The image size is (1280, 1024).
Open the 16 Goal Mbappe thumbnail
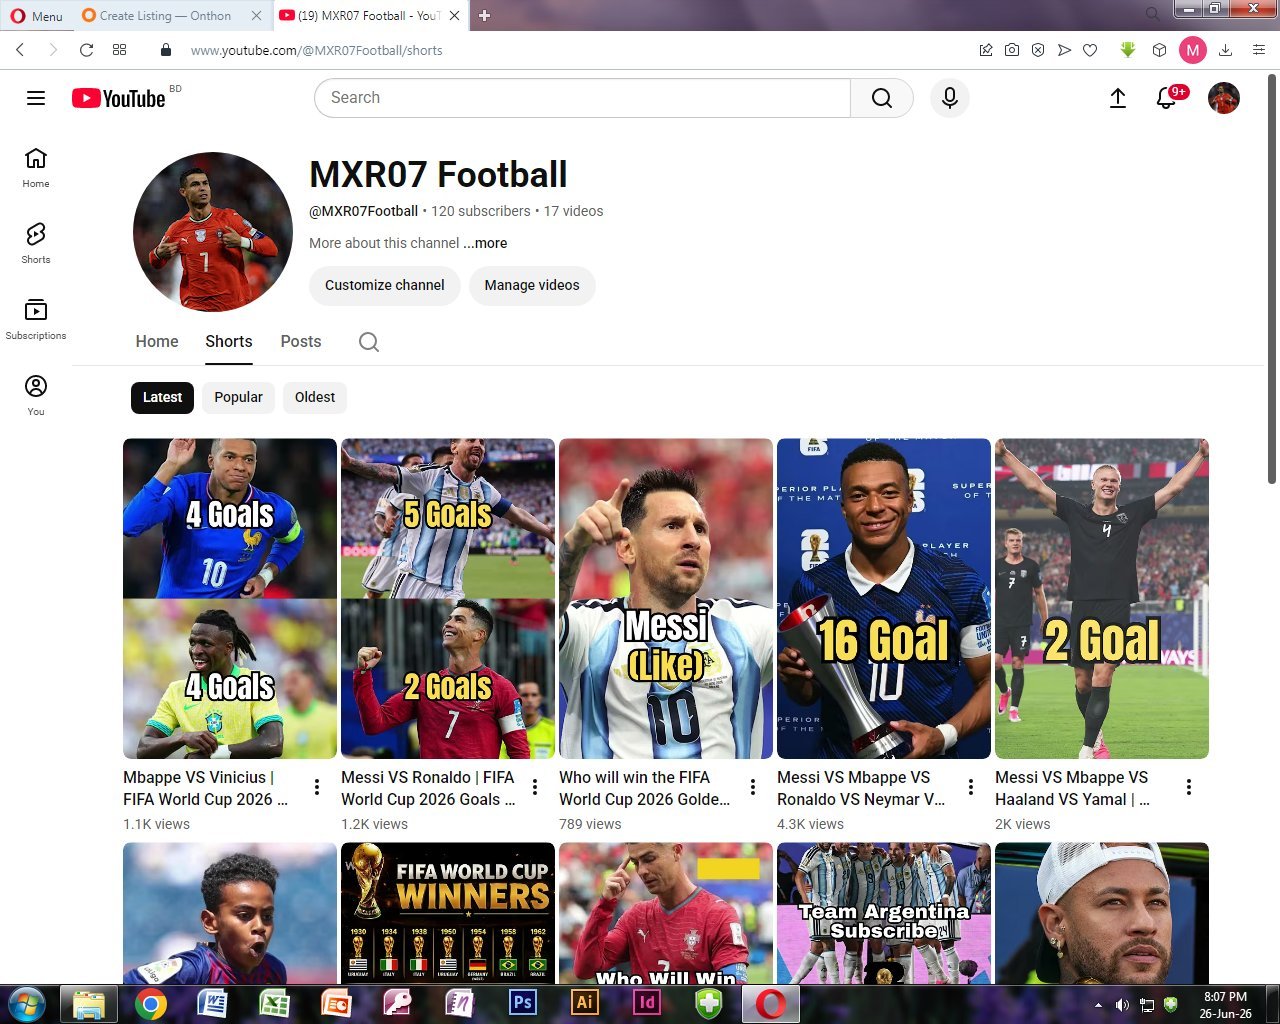click(884, 598)
